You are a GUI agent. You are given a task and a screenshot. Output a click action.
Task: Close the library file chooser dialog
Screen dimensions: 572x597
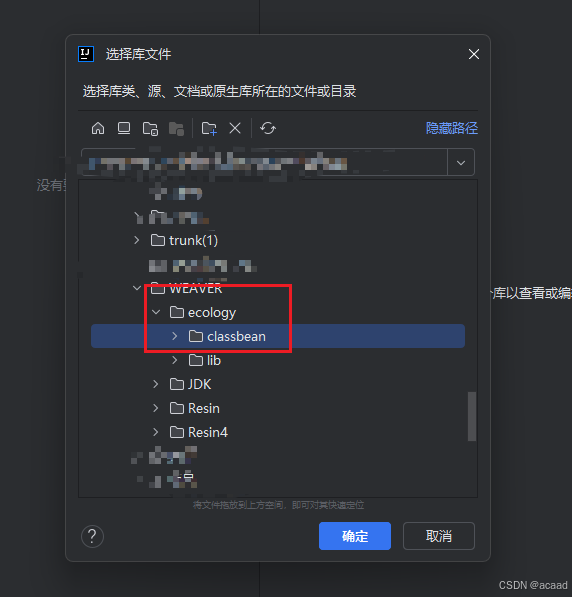pos(474,54)
